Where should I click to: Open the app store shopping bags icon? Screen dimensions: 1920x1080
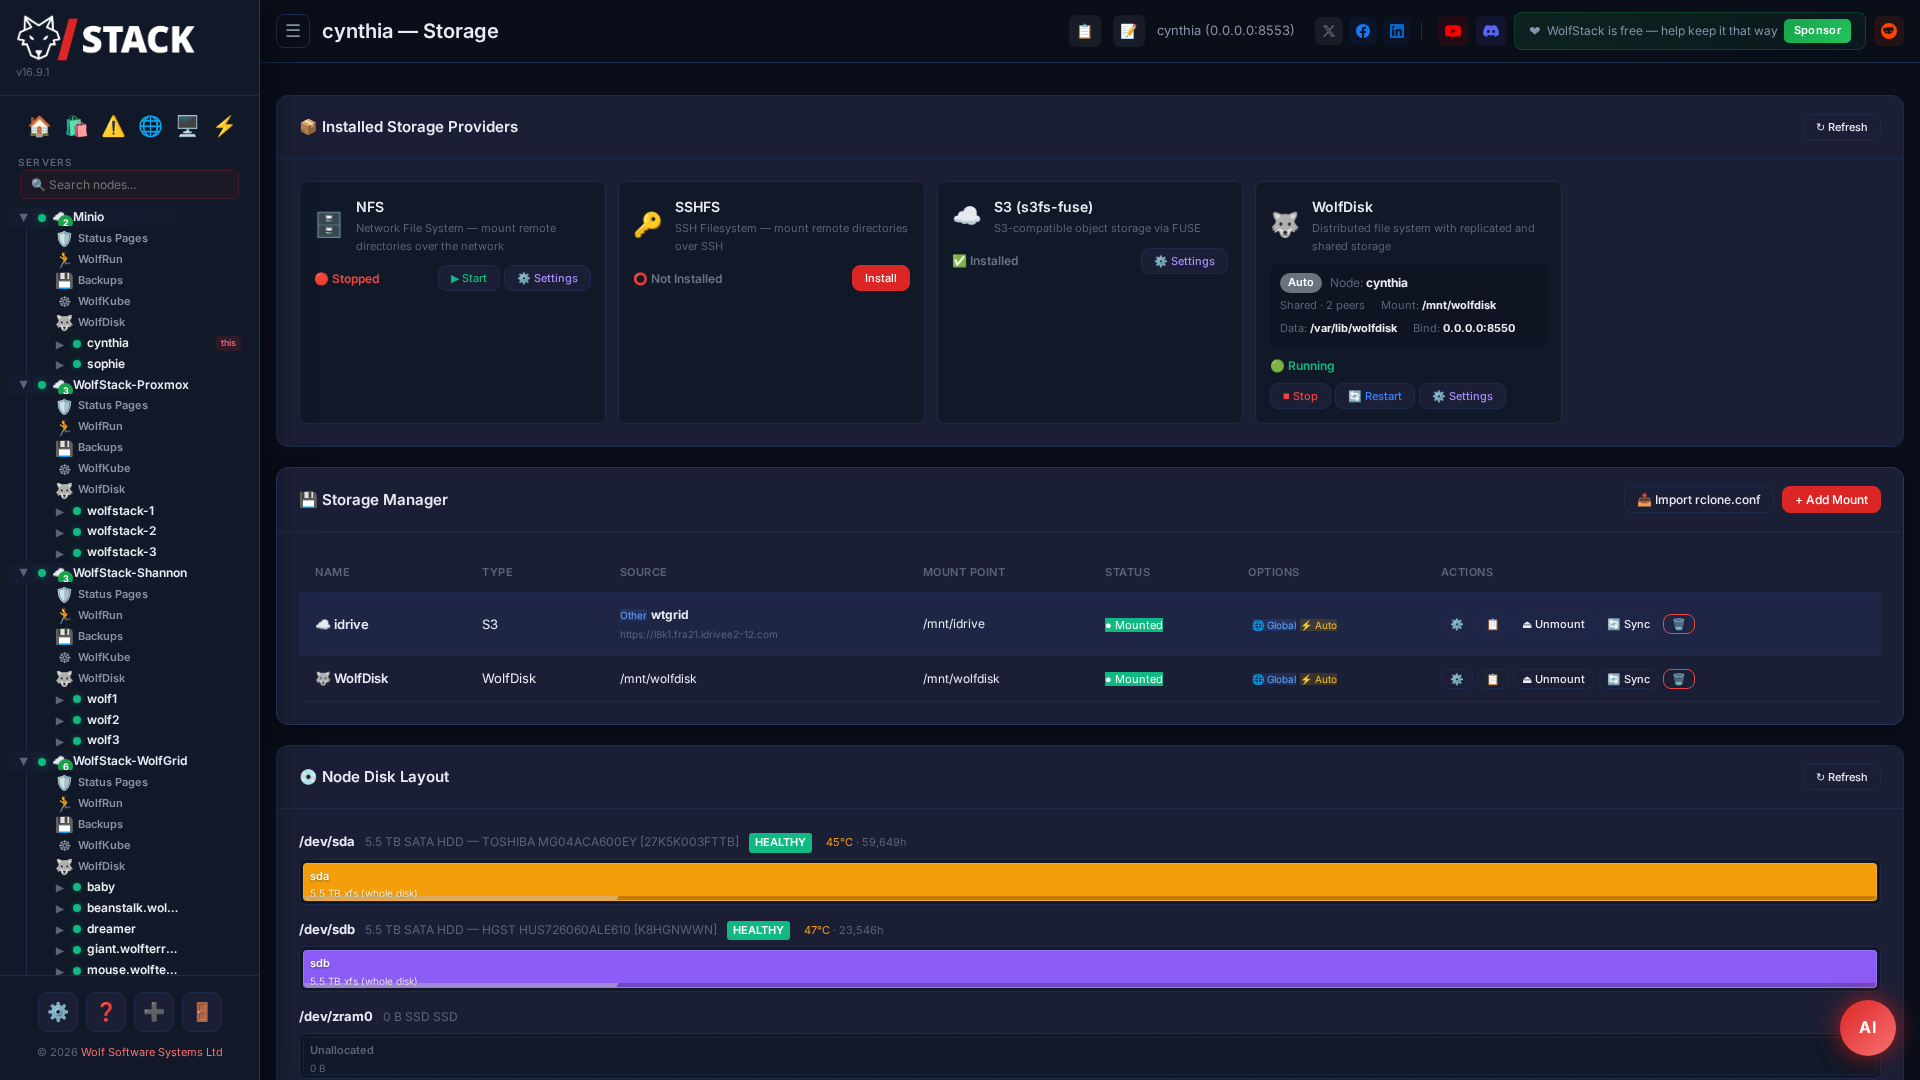76,126
